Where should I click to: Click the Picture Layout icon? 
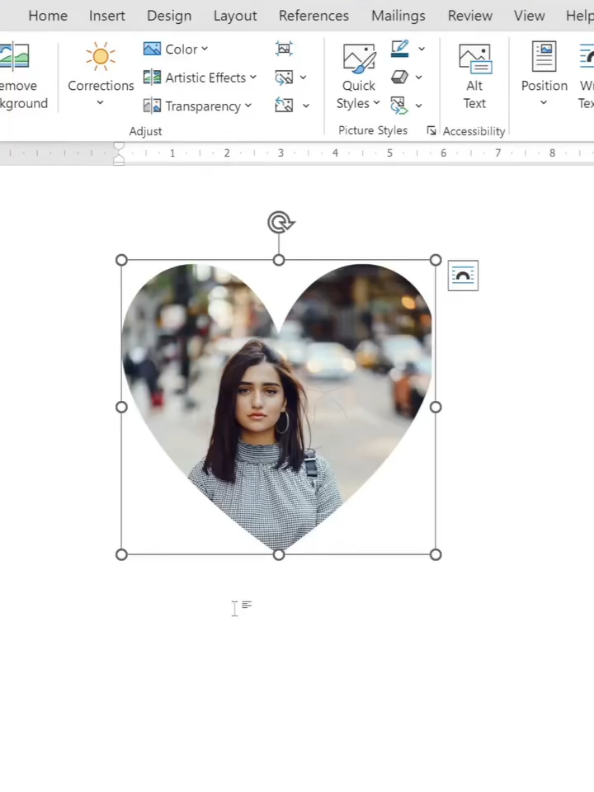point(399,105)
